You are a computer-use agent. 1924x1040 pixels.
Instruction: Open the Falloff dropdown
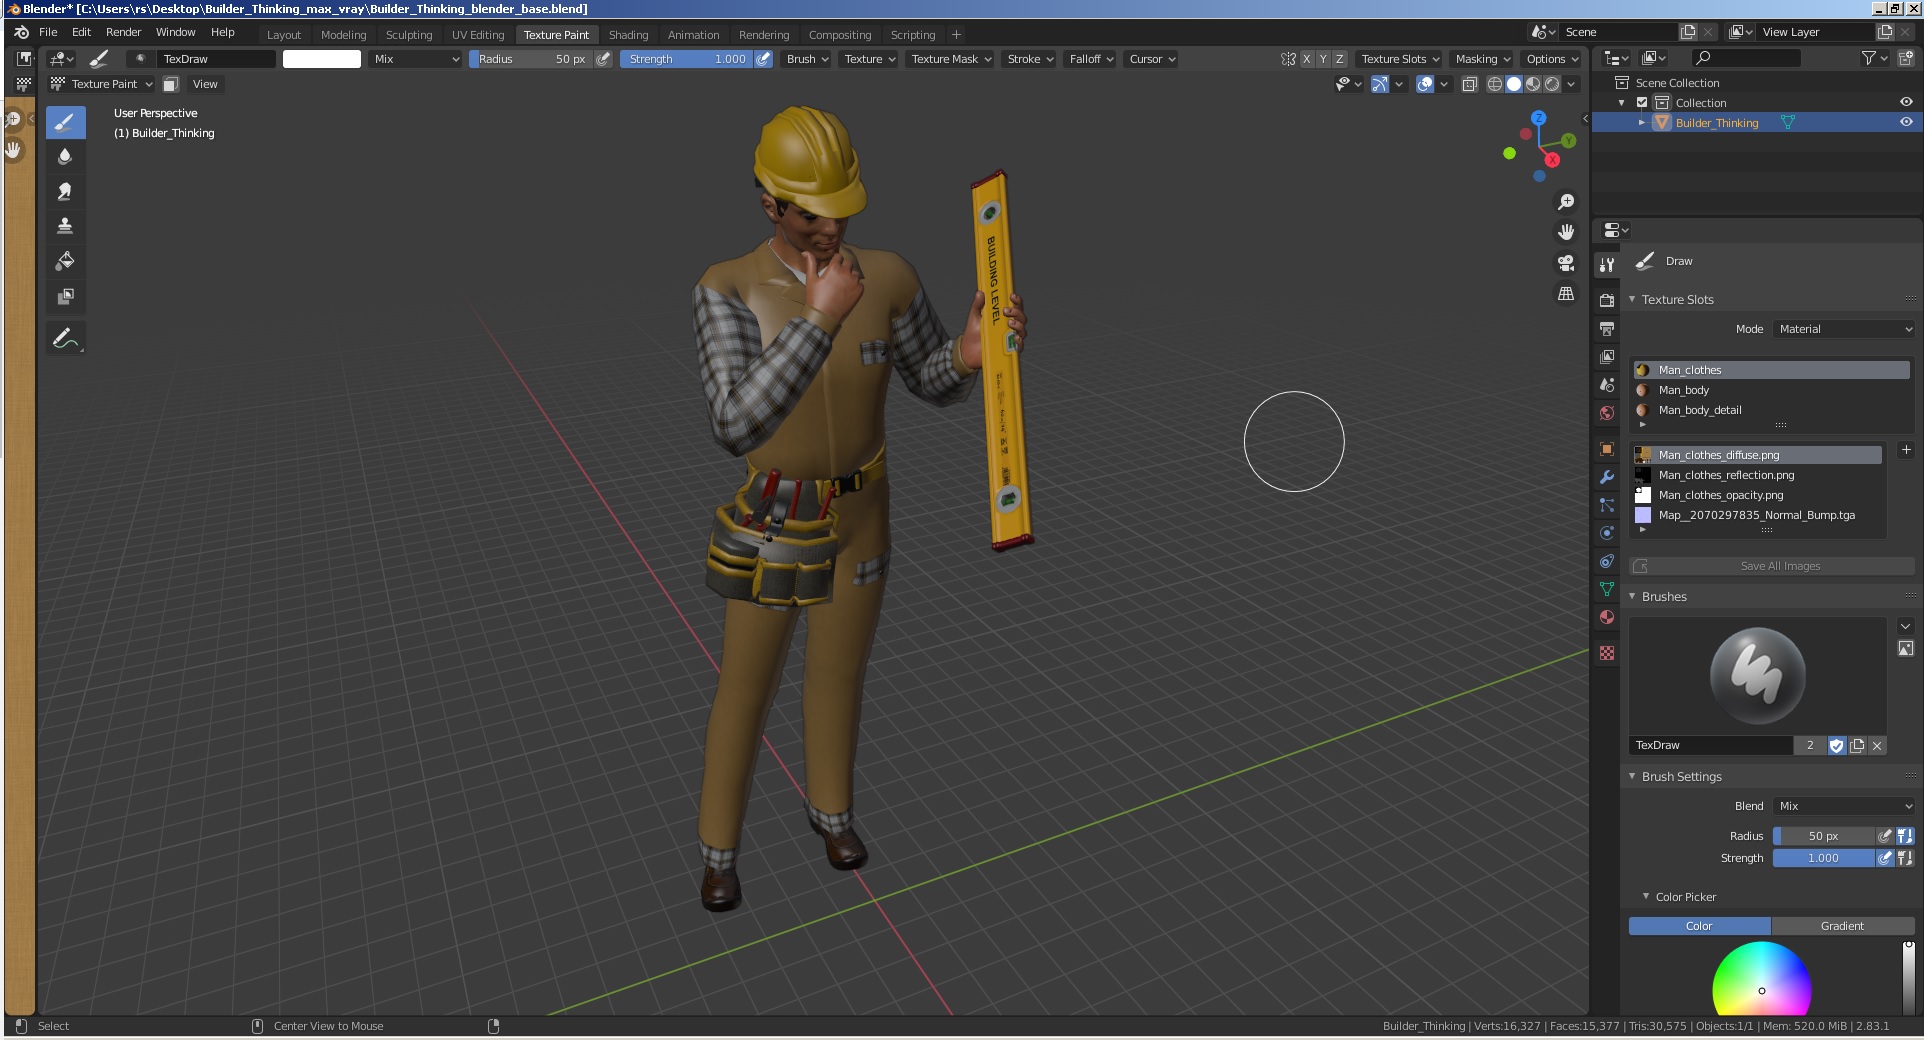1091,59
